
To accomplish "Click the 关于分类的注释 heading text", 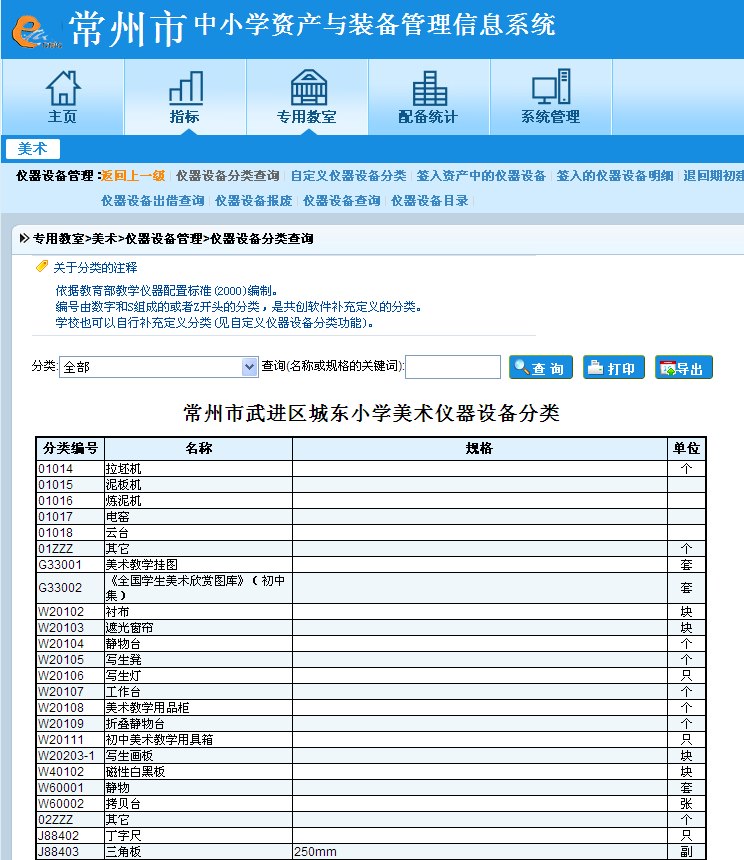I will (95, 267).
